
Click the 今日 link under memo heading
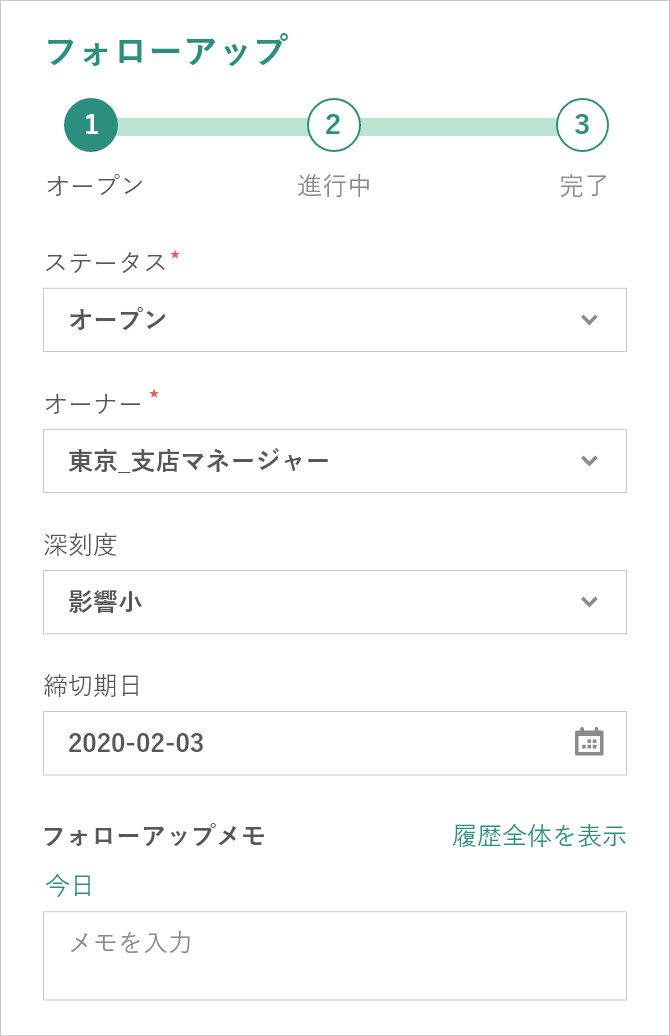(x=69, y=885)
